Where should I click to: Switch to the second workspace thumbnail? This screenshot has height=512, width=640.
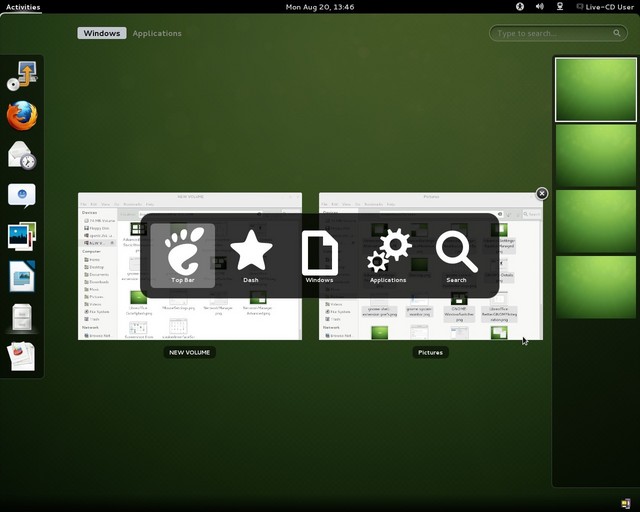[x=596, y=156]
